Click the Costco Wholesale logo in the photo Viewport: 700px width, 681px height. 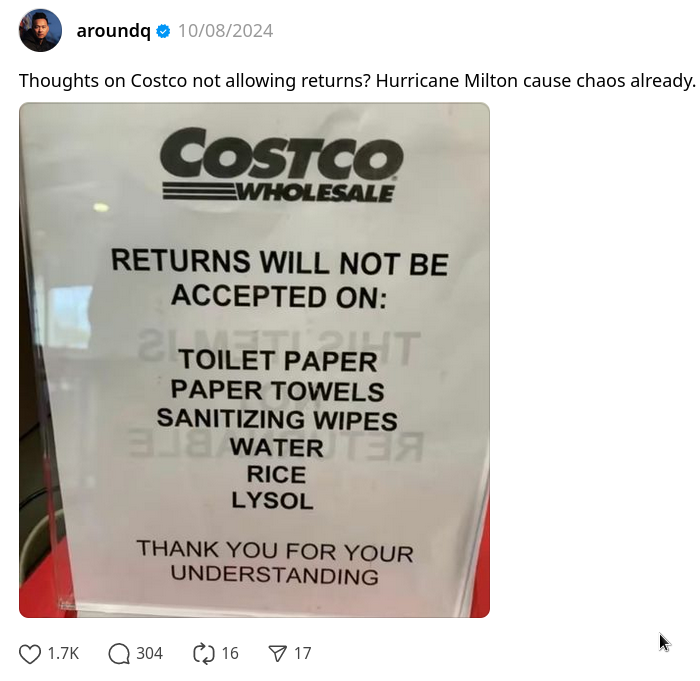click(x=281, y=165)
